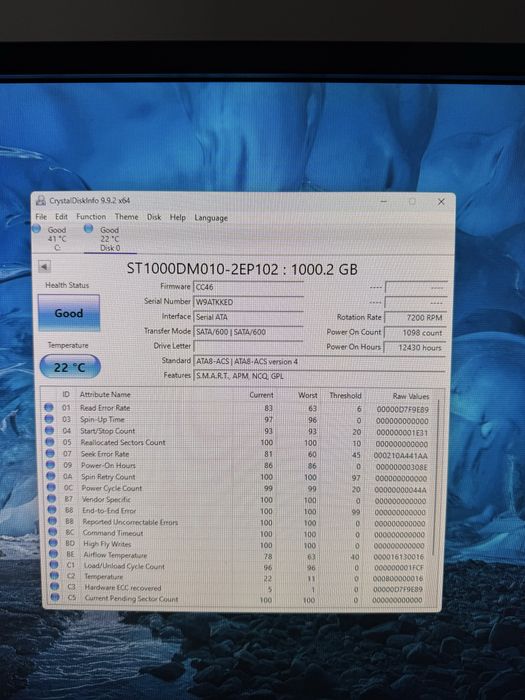The width and height of the screenshot is (525, 700).
Task: Click the attribute list vertical scrollbar
Action: (x=436, y=478)
